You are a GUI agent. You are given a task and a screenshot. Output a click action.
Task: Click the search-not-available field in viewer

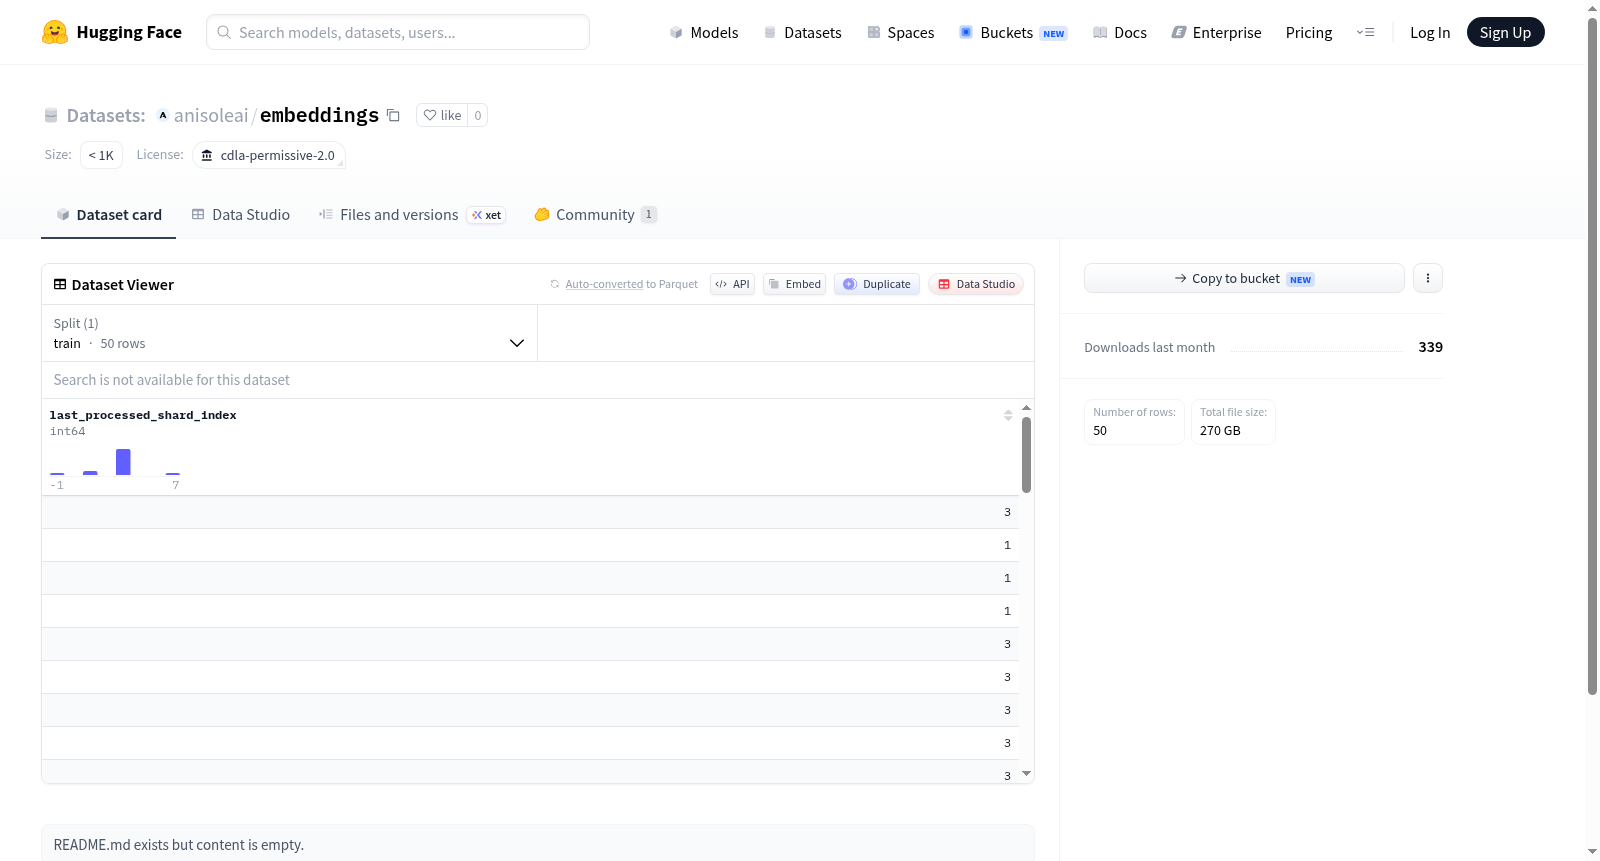538,380
